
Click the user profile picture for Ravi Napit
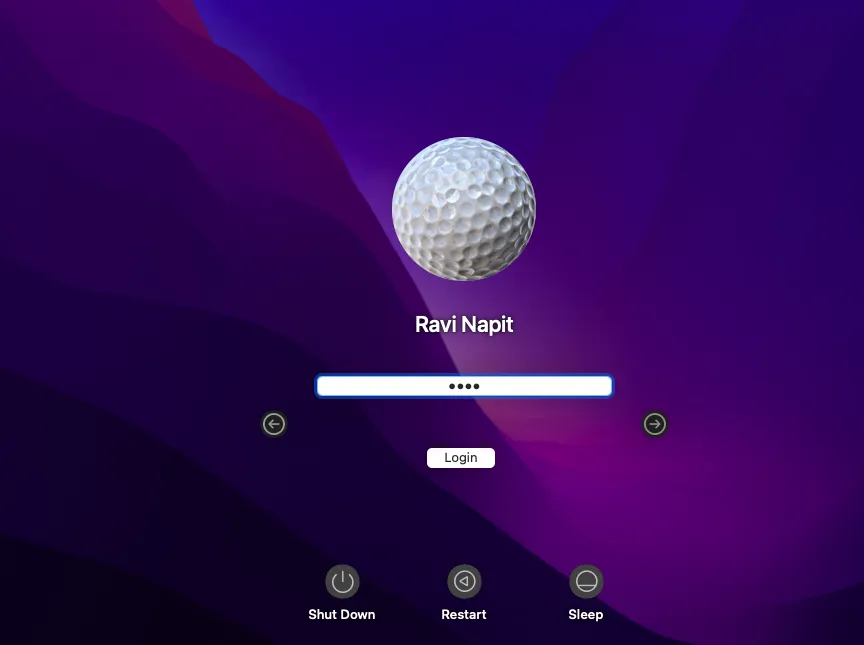[463, 207]
